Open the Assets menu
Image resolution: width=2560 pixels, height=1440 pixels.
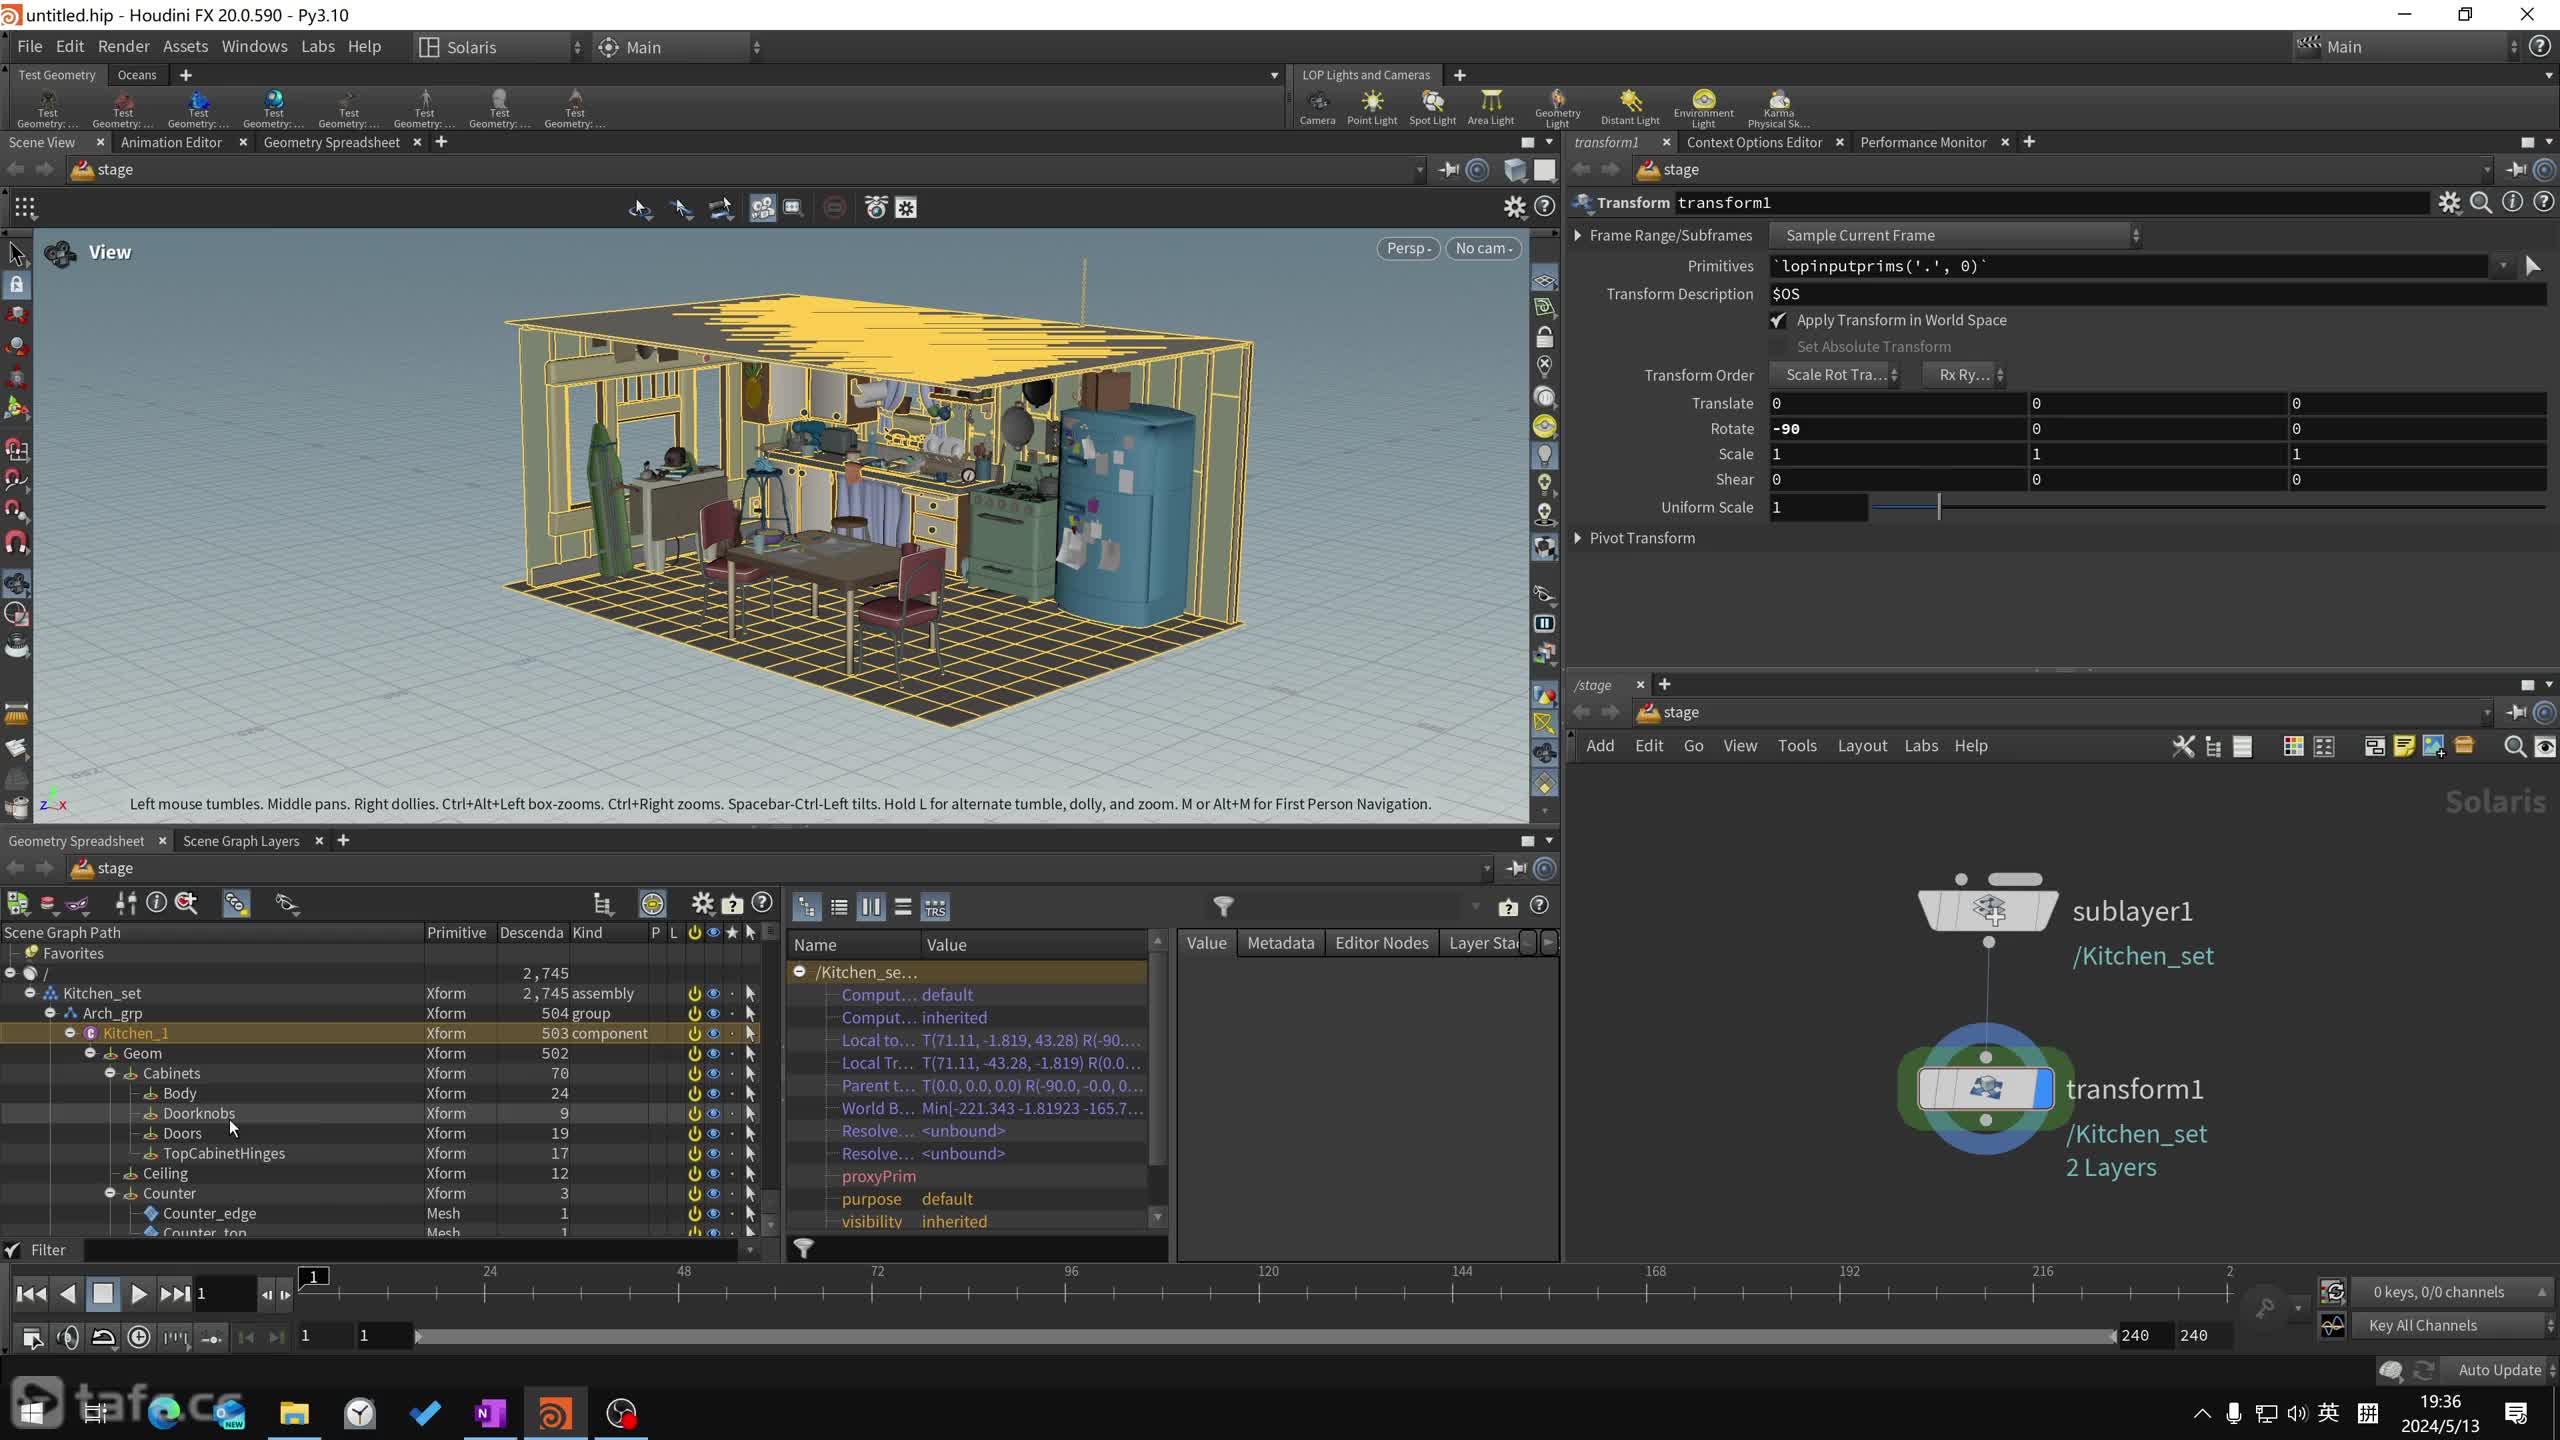[x=185, y=47]
